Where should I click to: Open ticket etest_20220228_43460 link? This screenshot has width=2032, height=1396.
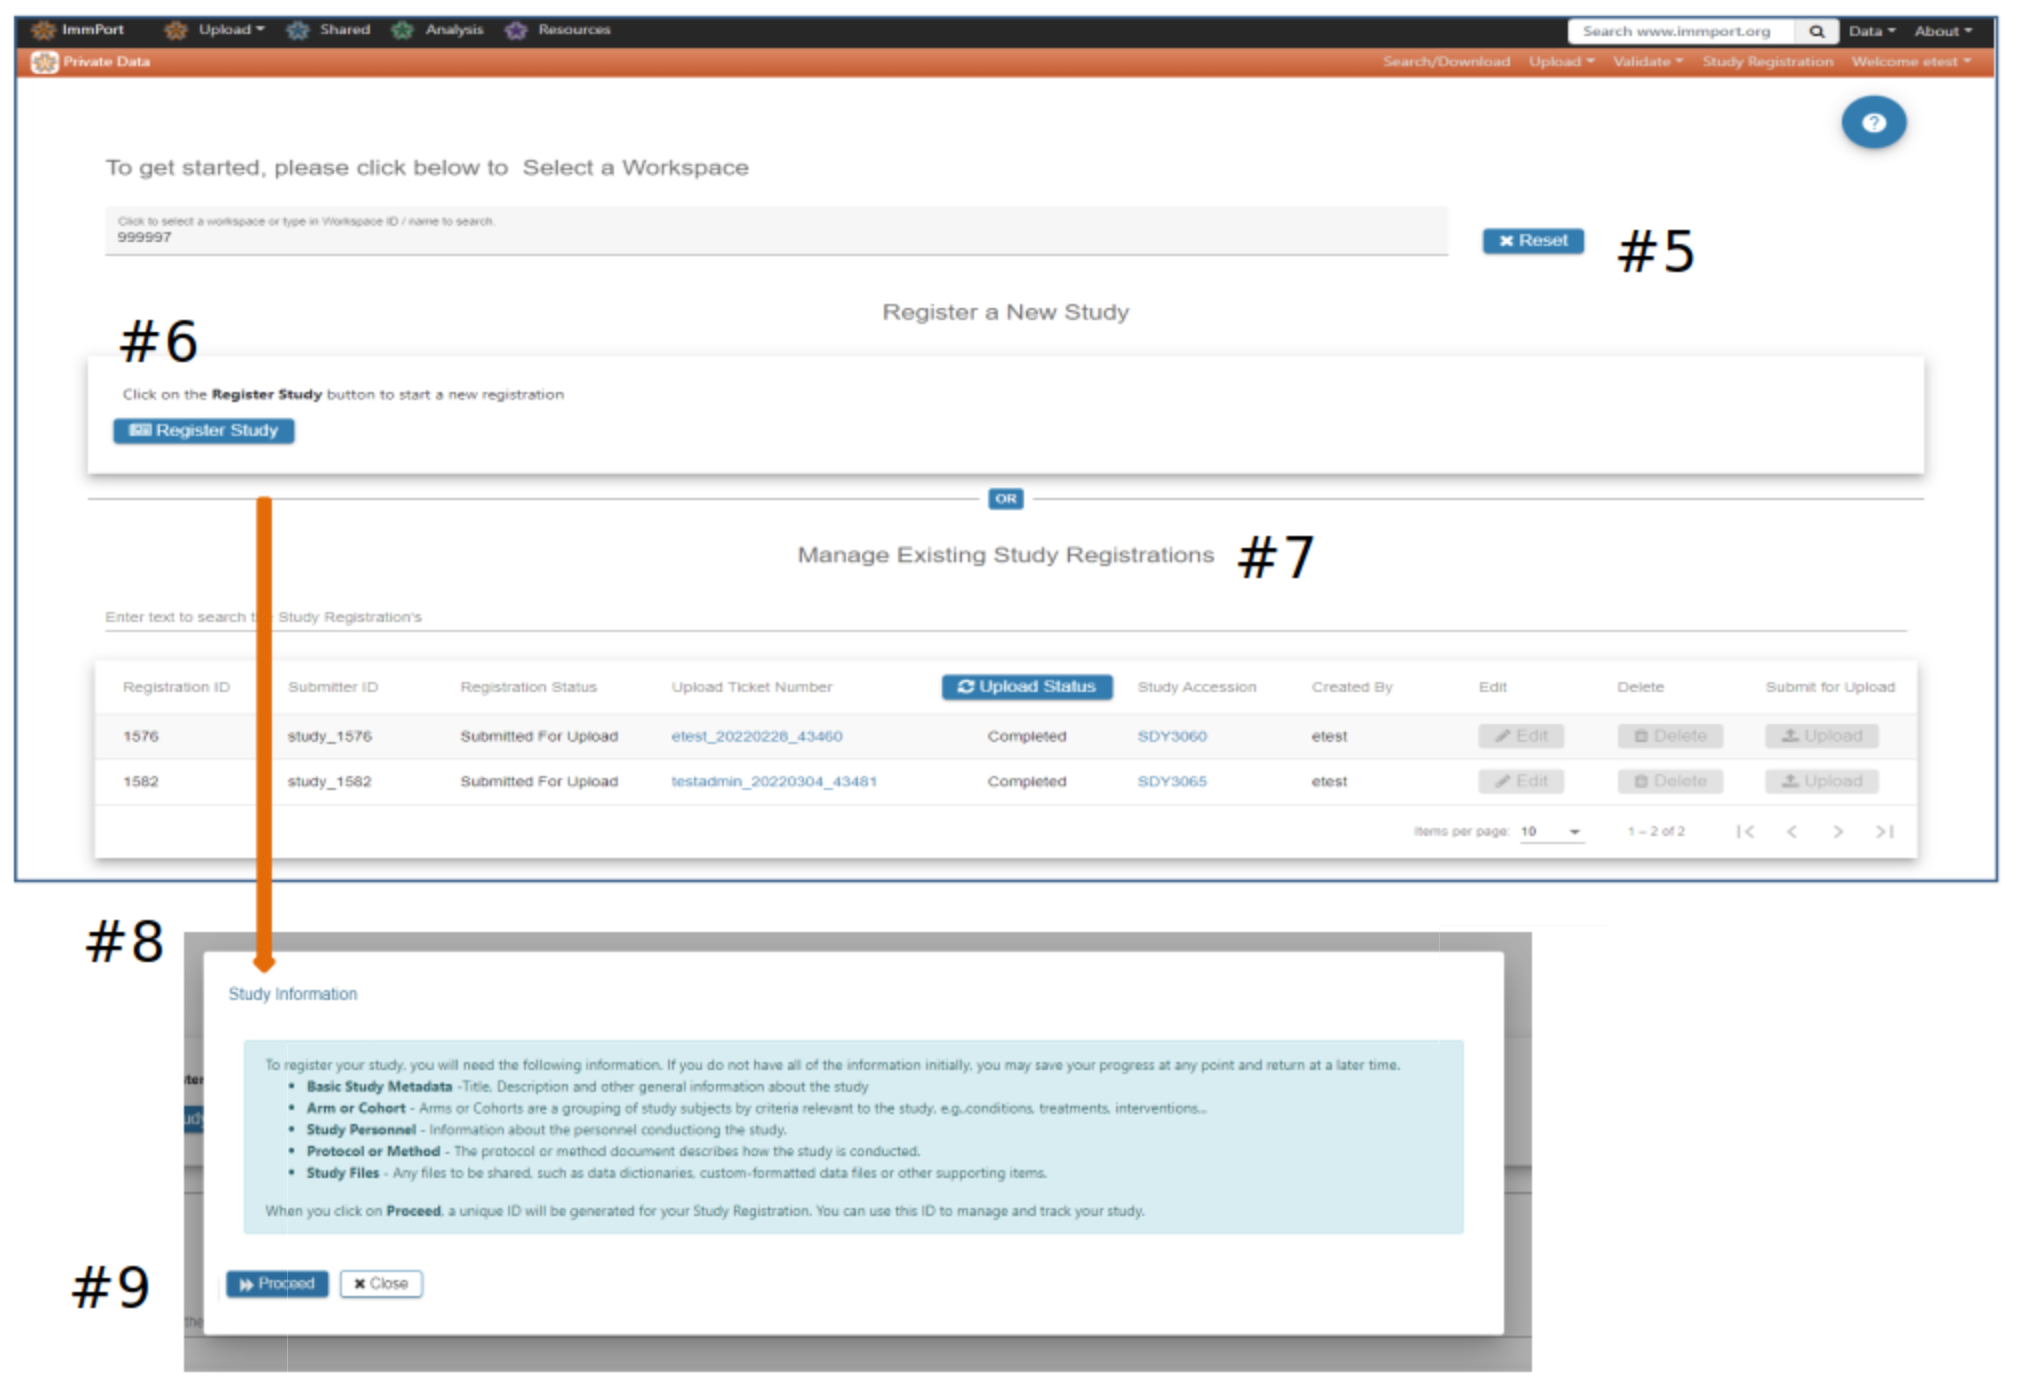coord(757,736)
